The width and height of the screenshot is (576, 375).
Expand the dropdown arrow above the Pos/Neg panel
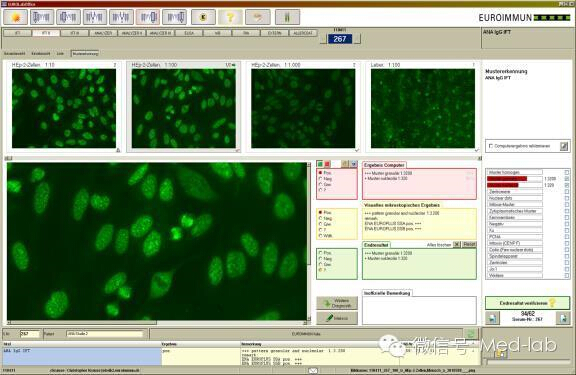click(353, 164)
